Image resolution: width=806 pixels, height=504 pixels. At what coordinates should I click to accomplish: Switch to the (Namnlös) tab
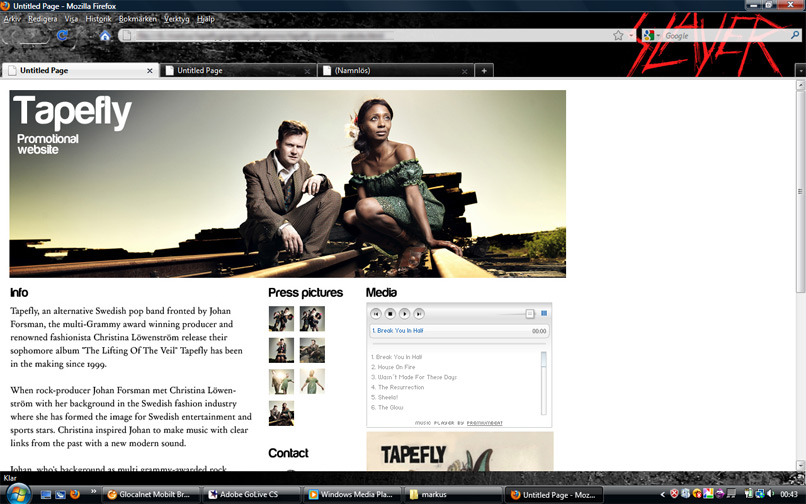[x=396, y=70]
